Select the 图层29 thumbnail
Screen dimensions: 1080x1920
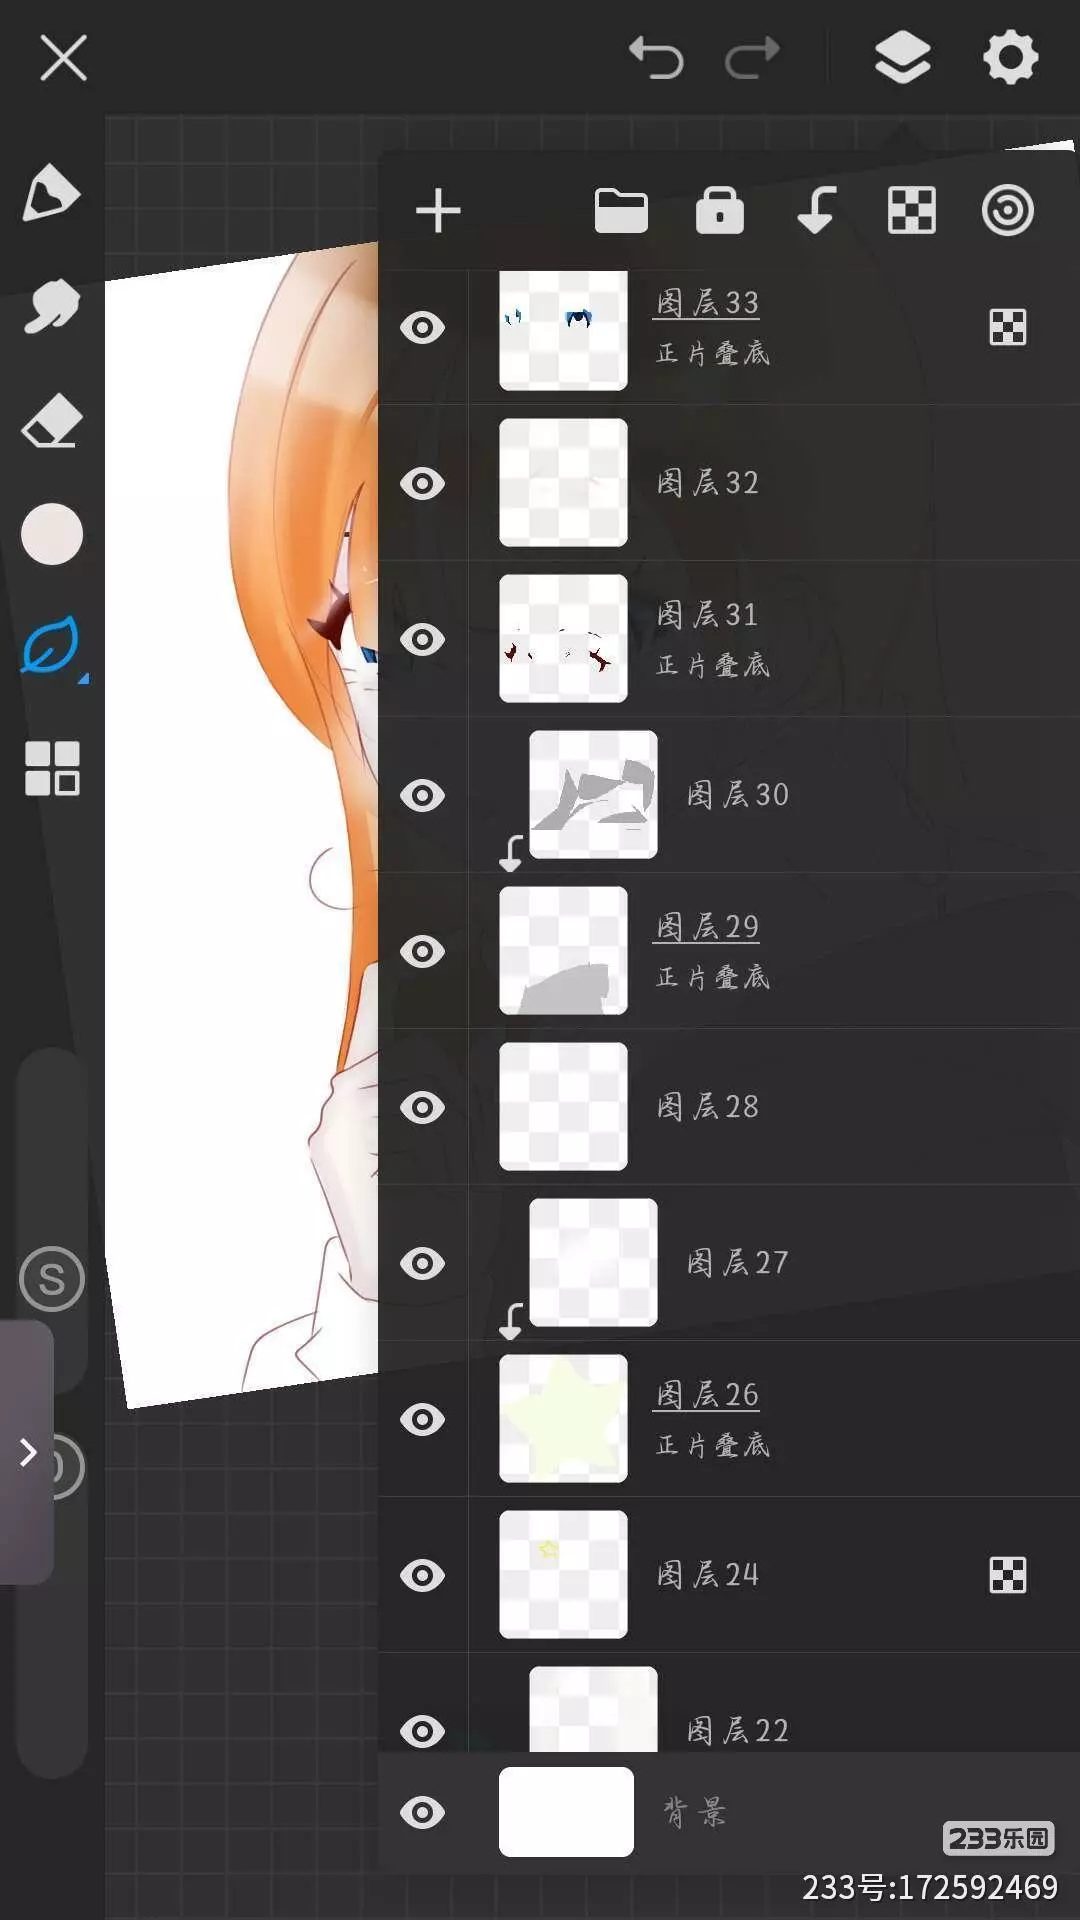tap(563, 951)
